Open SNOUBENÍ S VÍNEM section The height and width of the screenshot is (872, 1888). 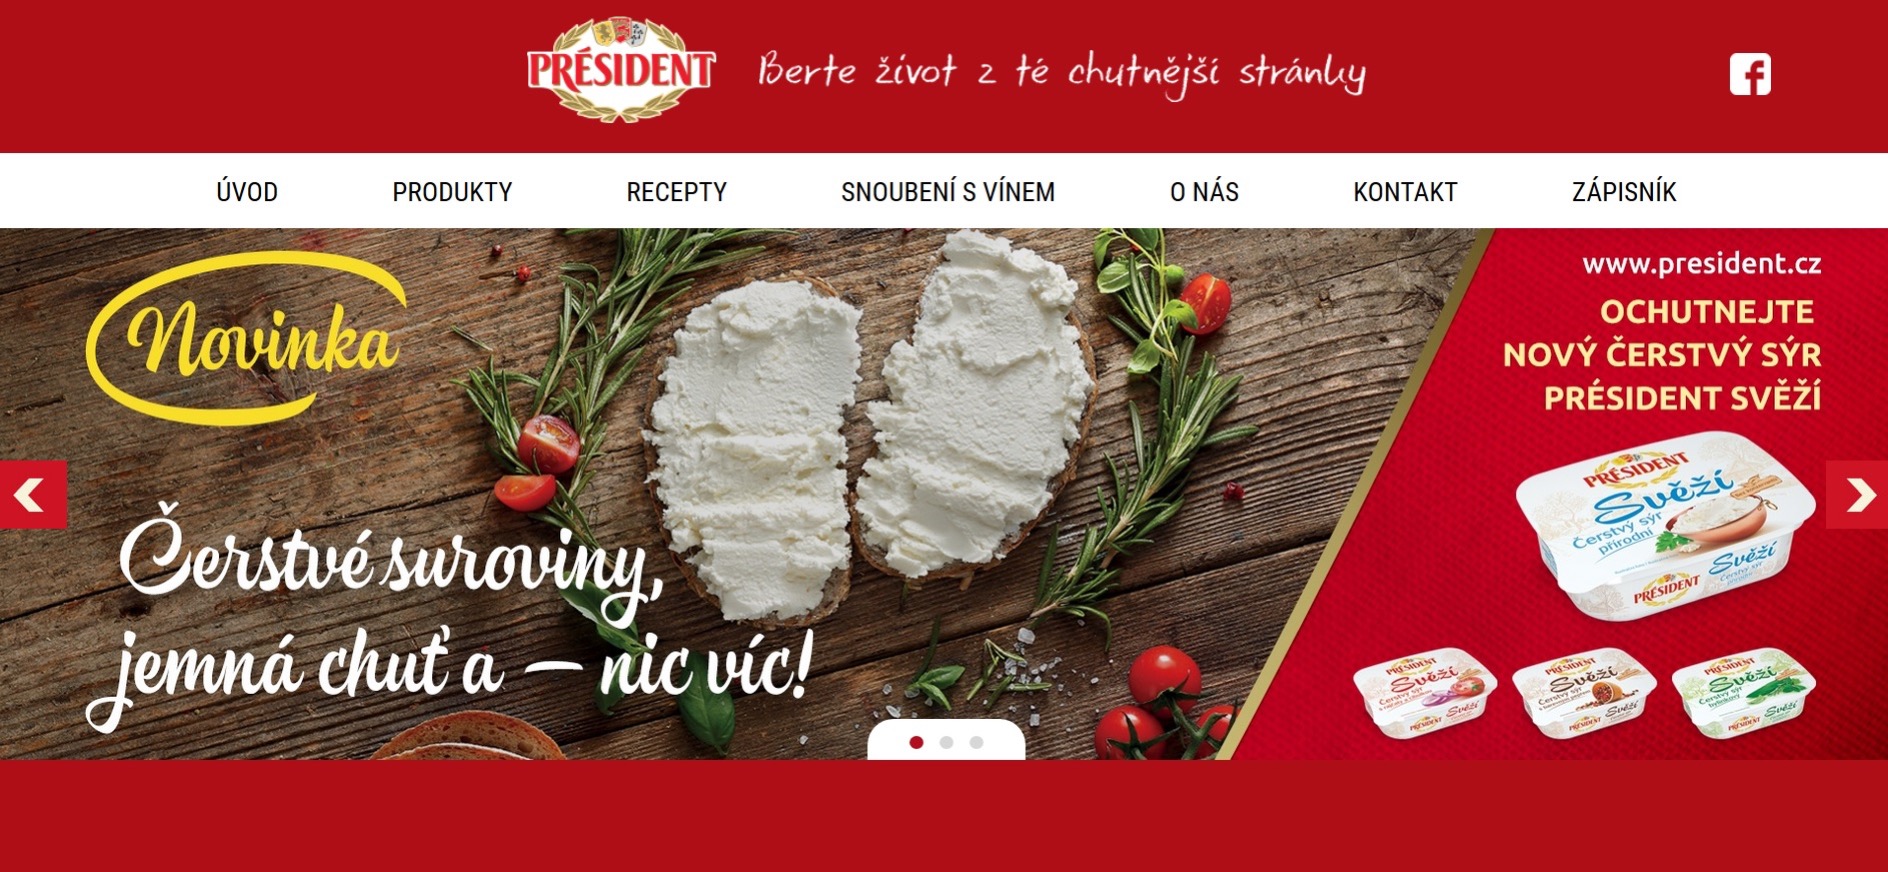[948, 191]
